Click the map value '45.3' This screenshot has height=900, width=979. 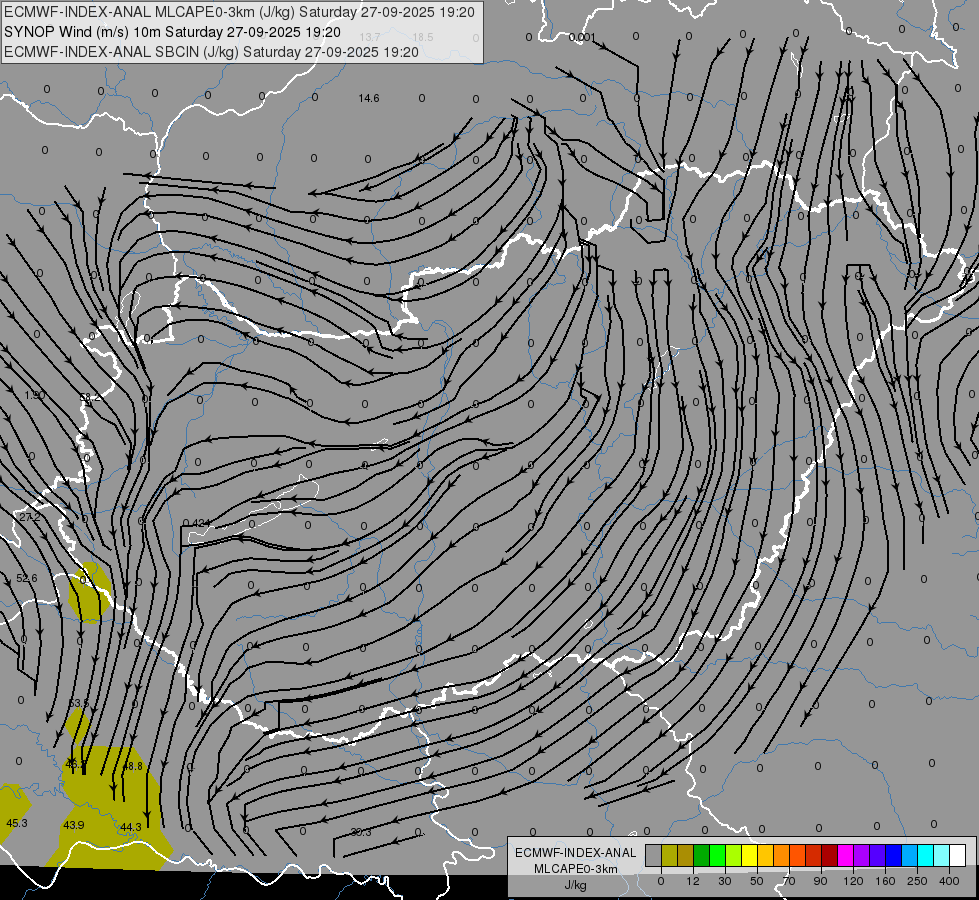tap(17, 823)
